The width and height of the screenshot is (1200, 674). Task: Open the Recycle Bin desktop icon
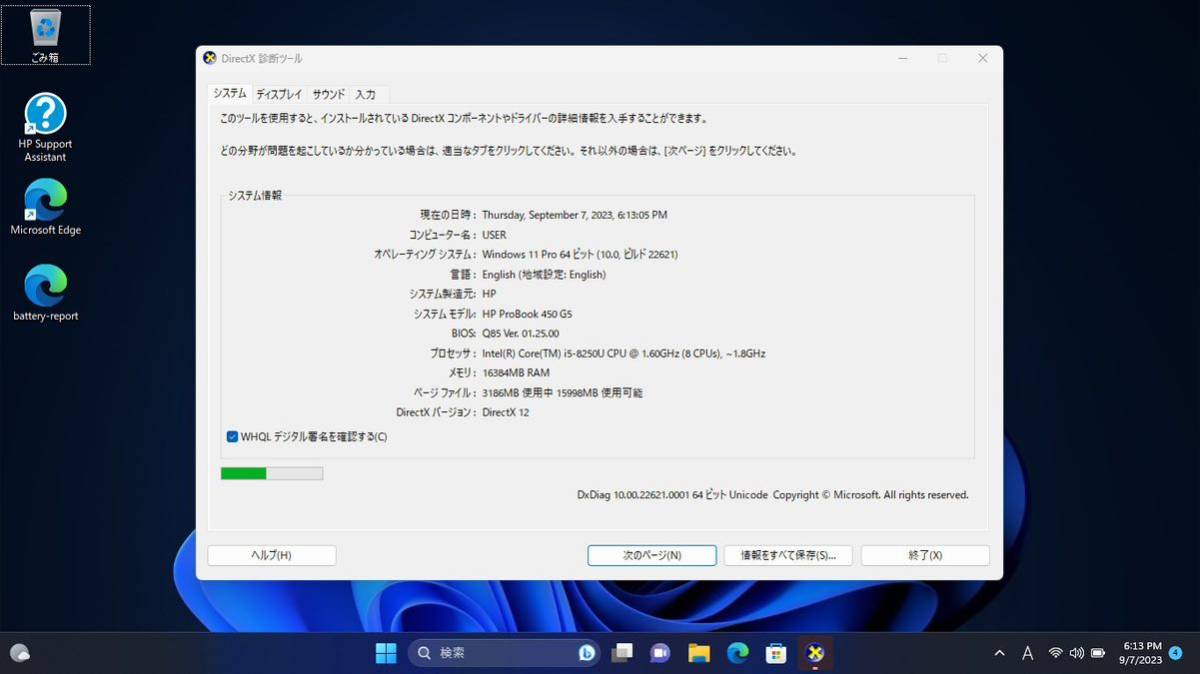[x=45, y=35]
